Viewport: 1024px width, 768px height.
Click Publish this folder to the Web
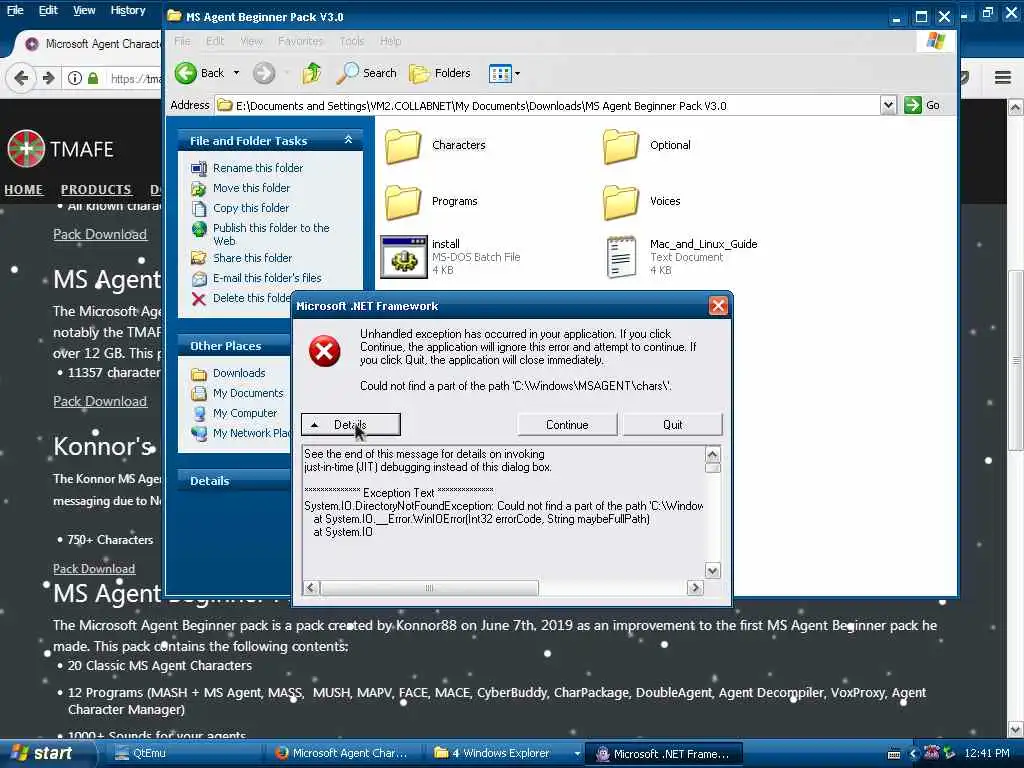pyautogui.click(x=271, y=234)
